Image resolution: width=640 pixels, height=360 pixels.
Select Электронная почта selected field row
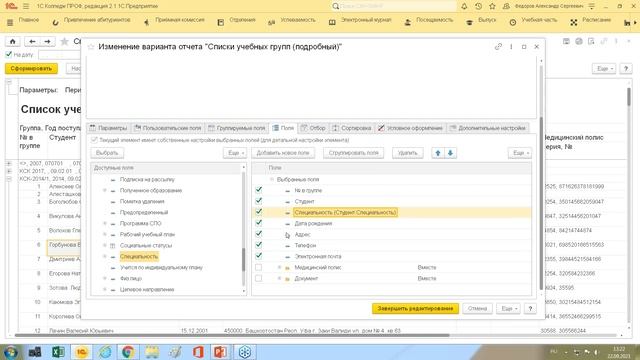pyautogui.click(x=391, y=256)
